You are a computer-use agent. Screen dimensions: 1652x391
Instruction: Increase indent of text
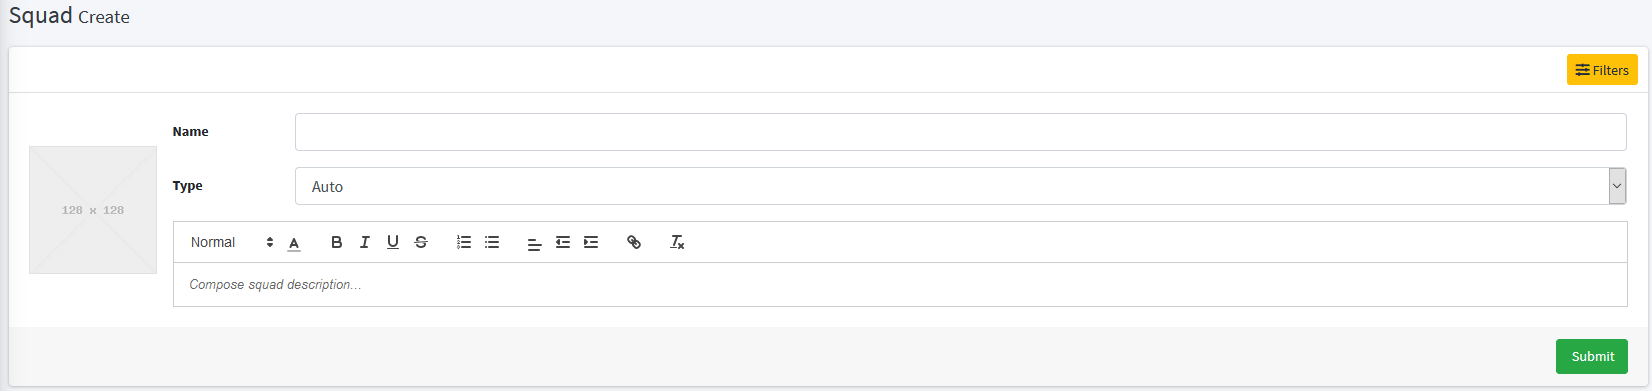click(x=591, y=242)
